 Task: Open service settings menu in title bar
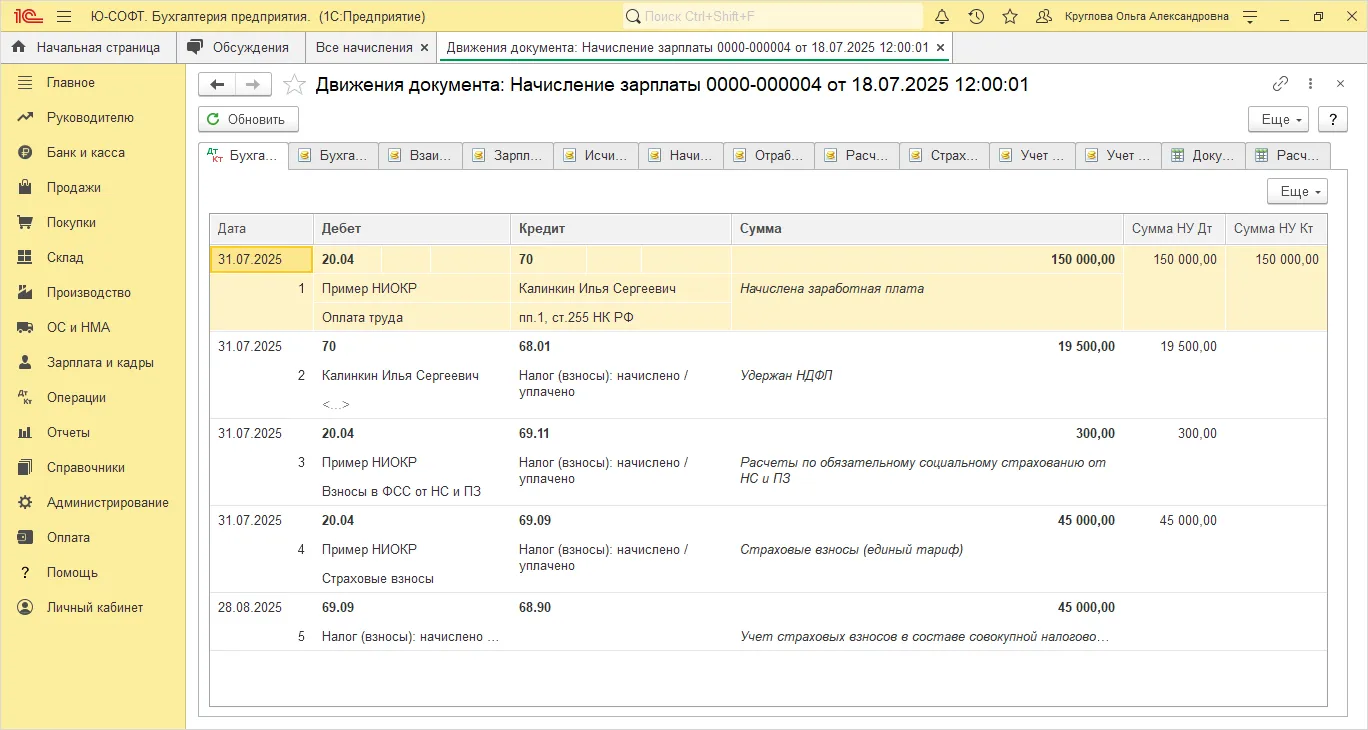pos(1250,17)
